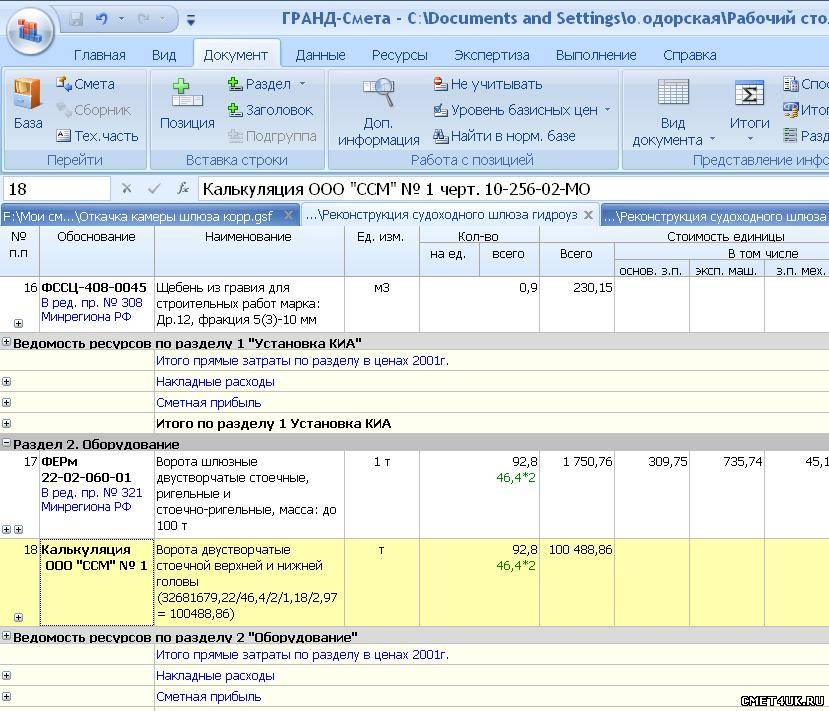
Task: Click Найти в норм. базе
Action: click(x=504, y=136)
